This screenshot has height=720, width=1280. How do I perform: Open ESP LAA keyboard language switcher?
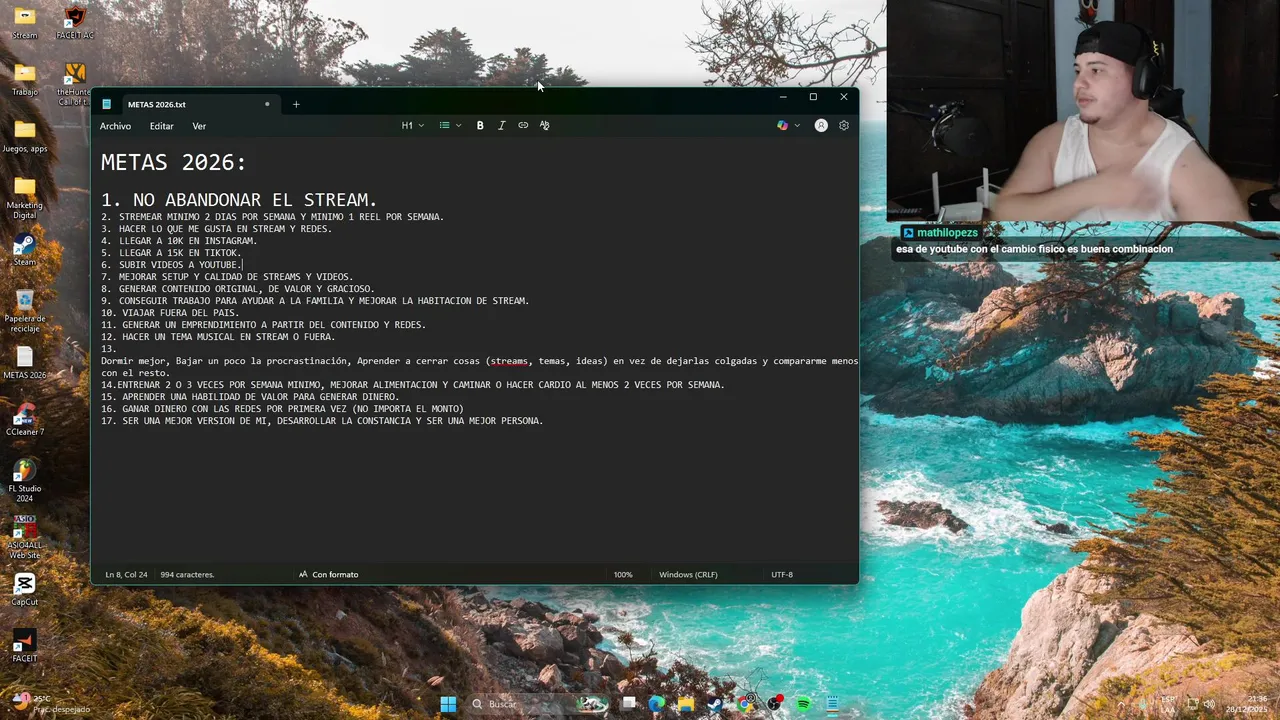(x=1169, y=704)
